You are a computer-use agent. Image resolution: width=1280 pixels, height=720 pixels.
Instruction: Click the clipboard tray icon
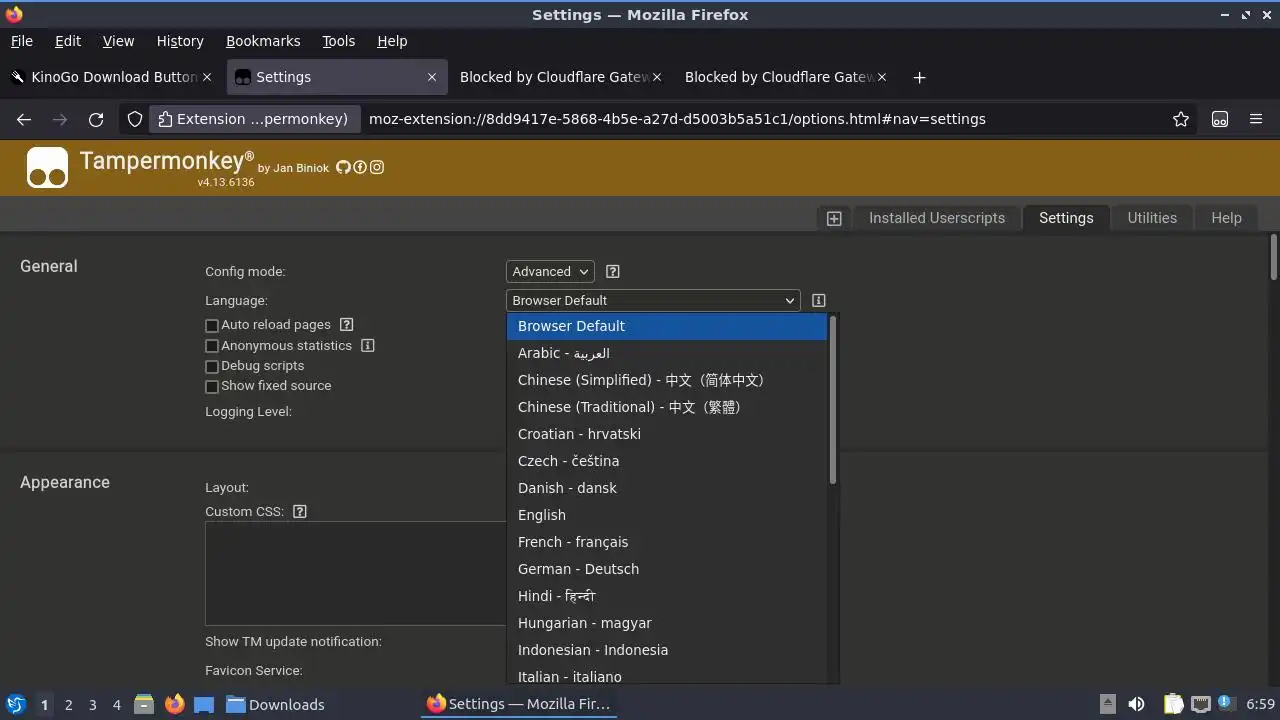click(x=1173, y=704)
